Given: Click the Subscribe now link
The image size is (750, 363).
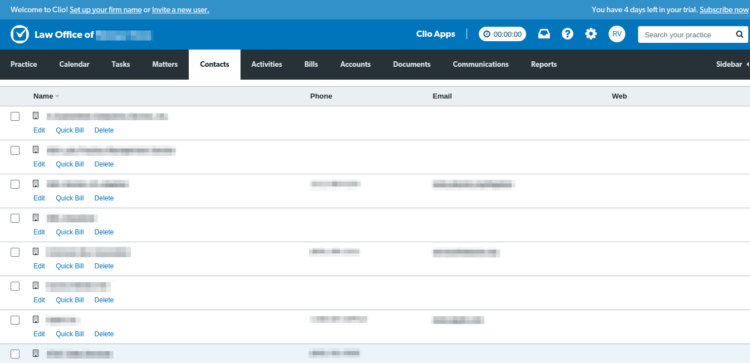Looking at the screenshot, I should pos(724,10).
